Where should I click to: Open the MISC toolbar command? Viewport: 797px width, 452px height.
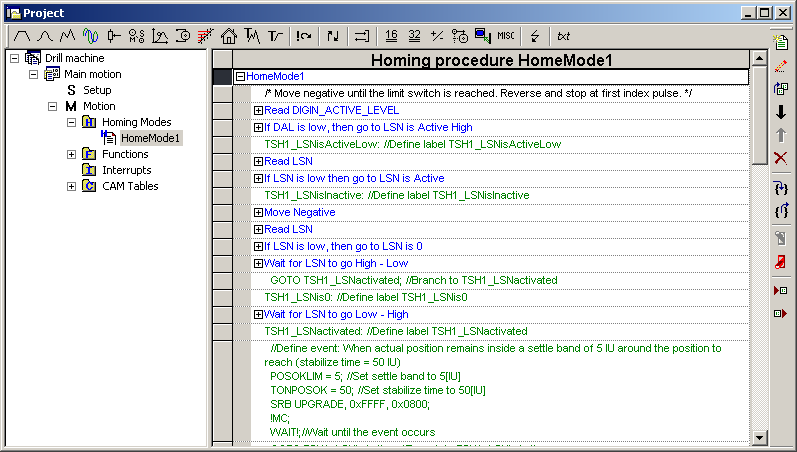pyautogui.click(x=507, y=36)
